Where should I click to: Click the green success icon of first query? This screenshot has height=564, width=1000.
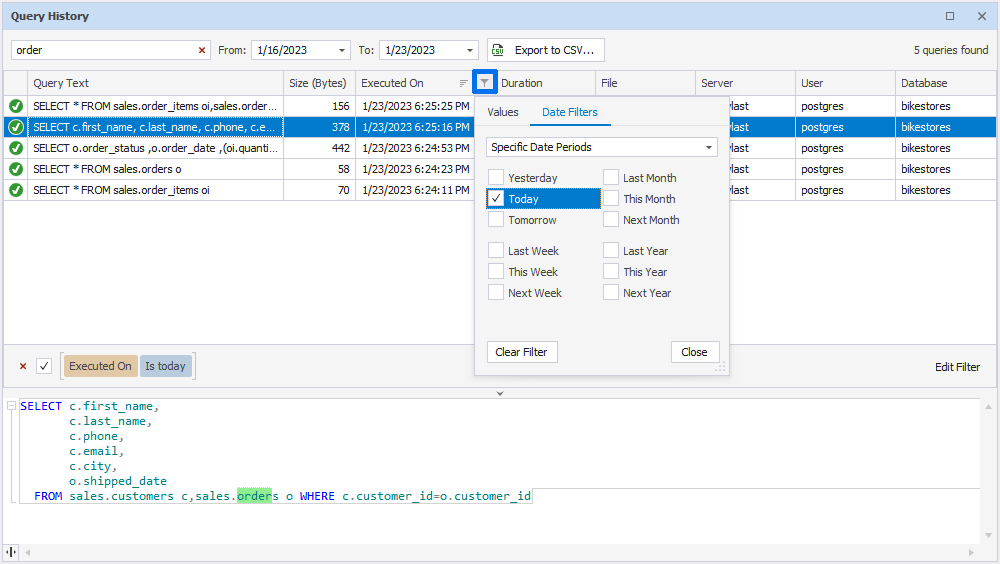16,106
